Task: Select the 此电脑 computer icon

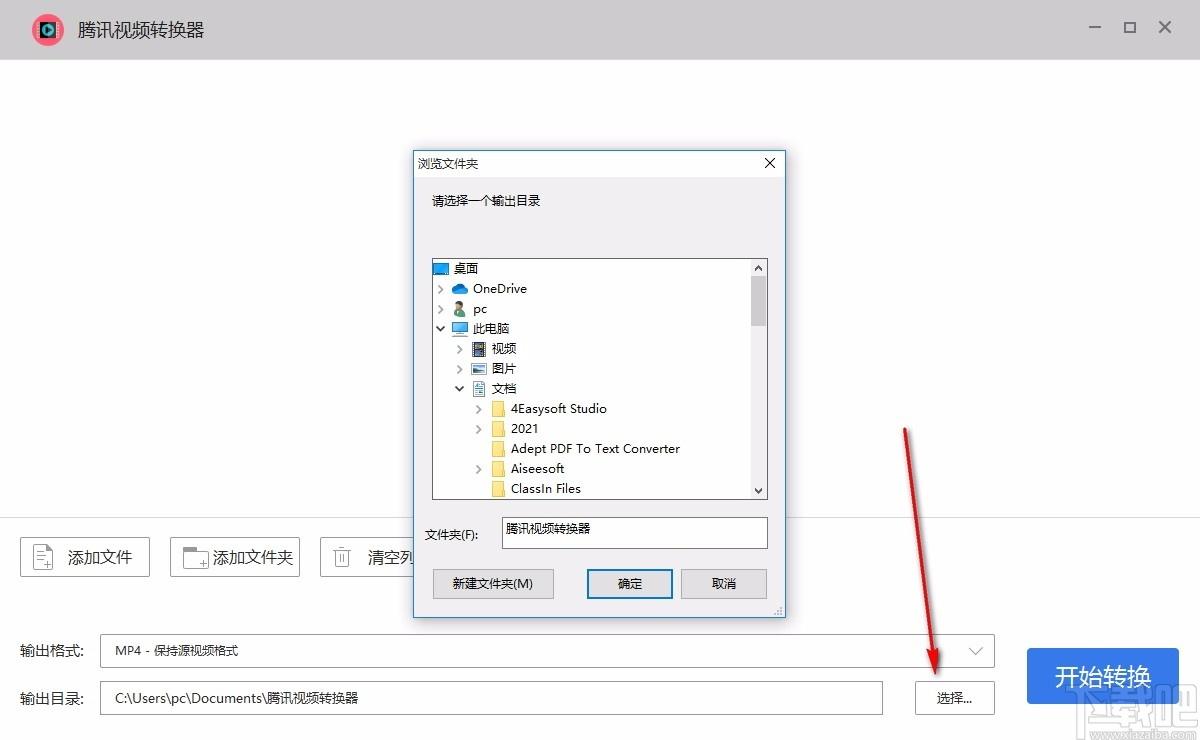Action: [460, 328]
